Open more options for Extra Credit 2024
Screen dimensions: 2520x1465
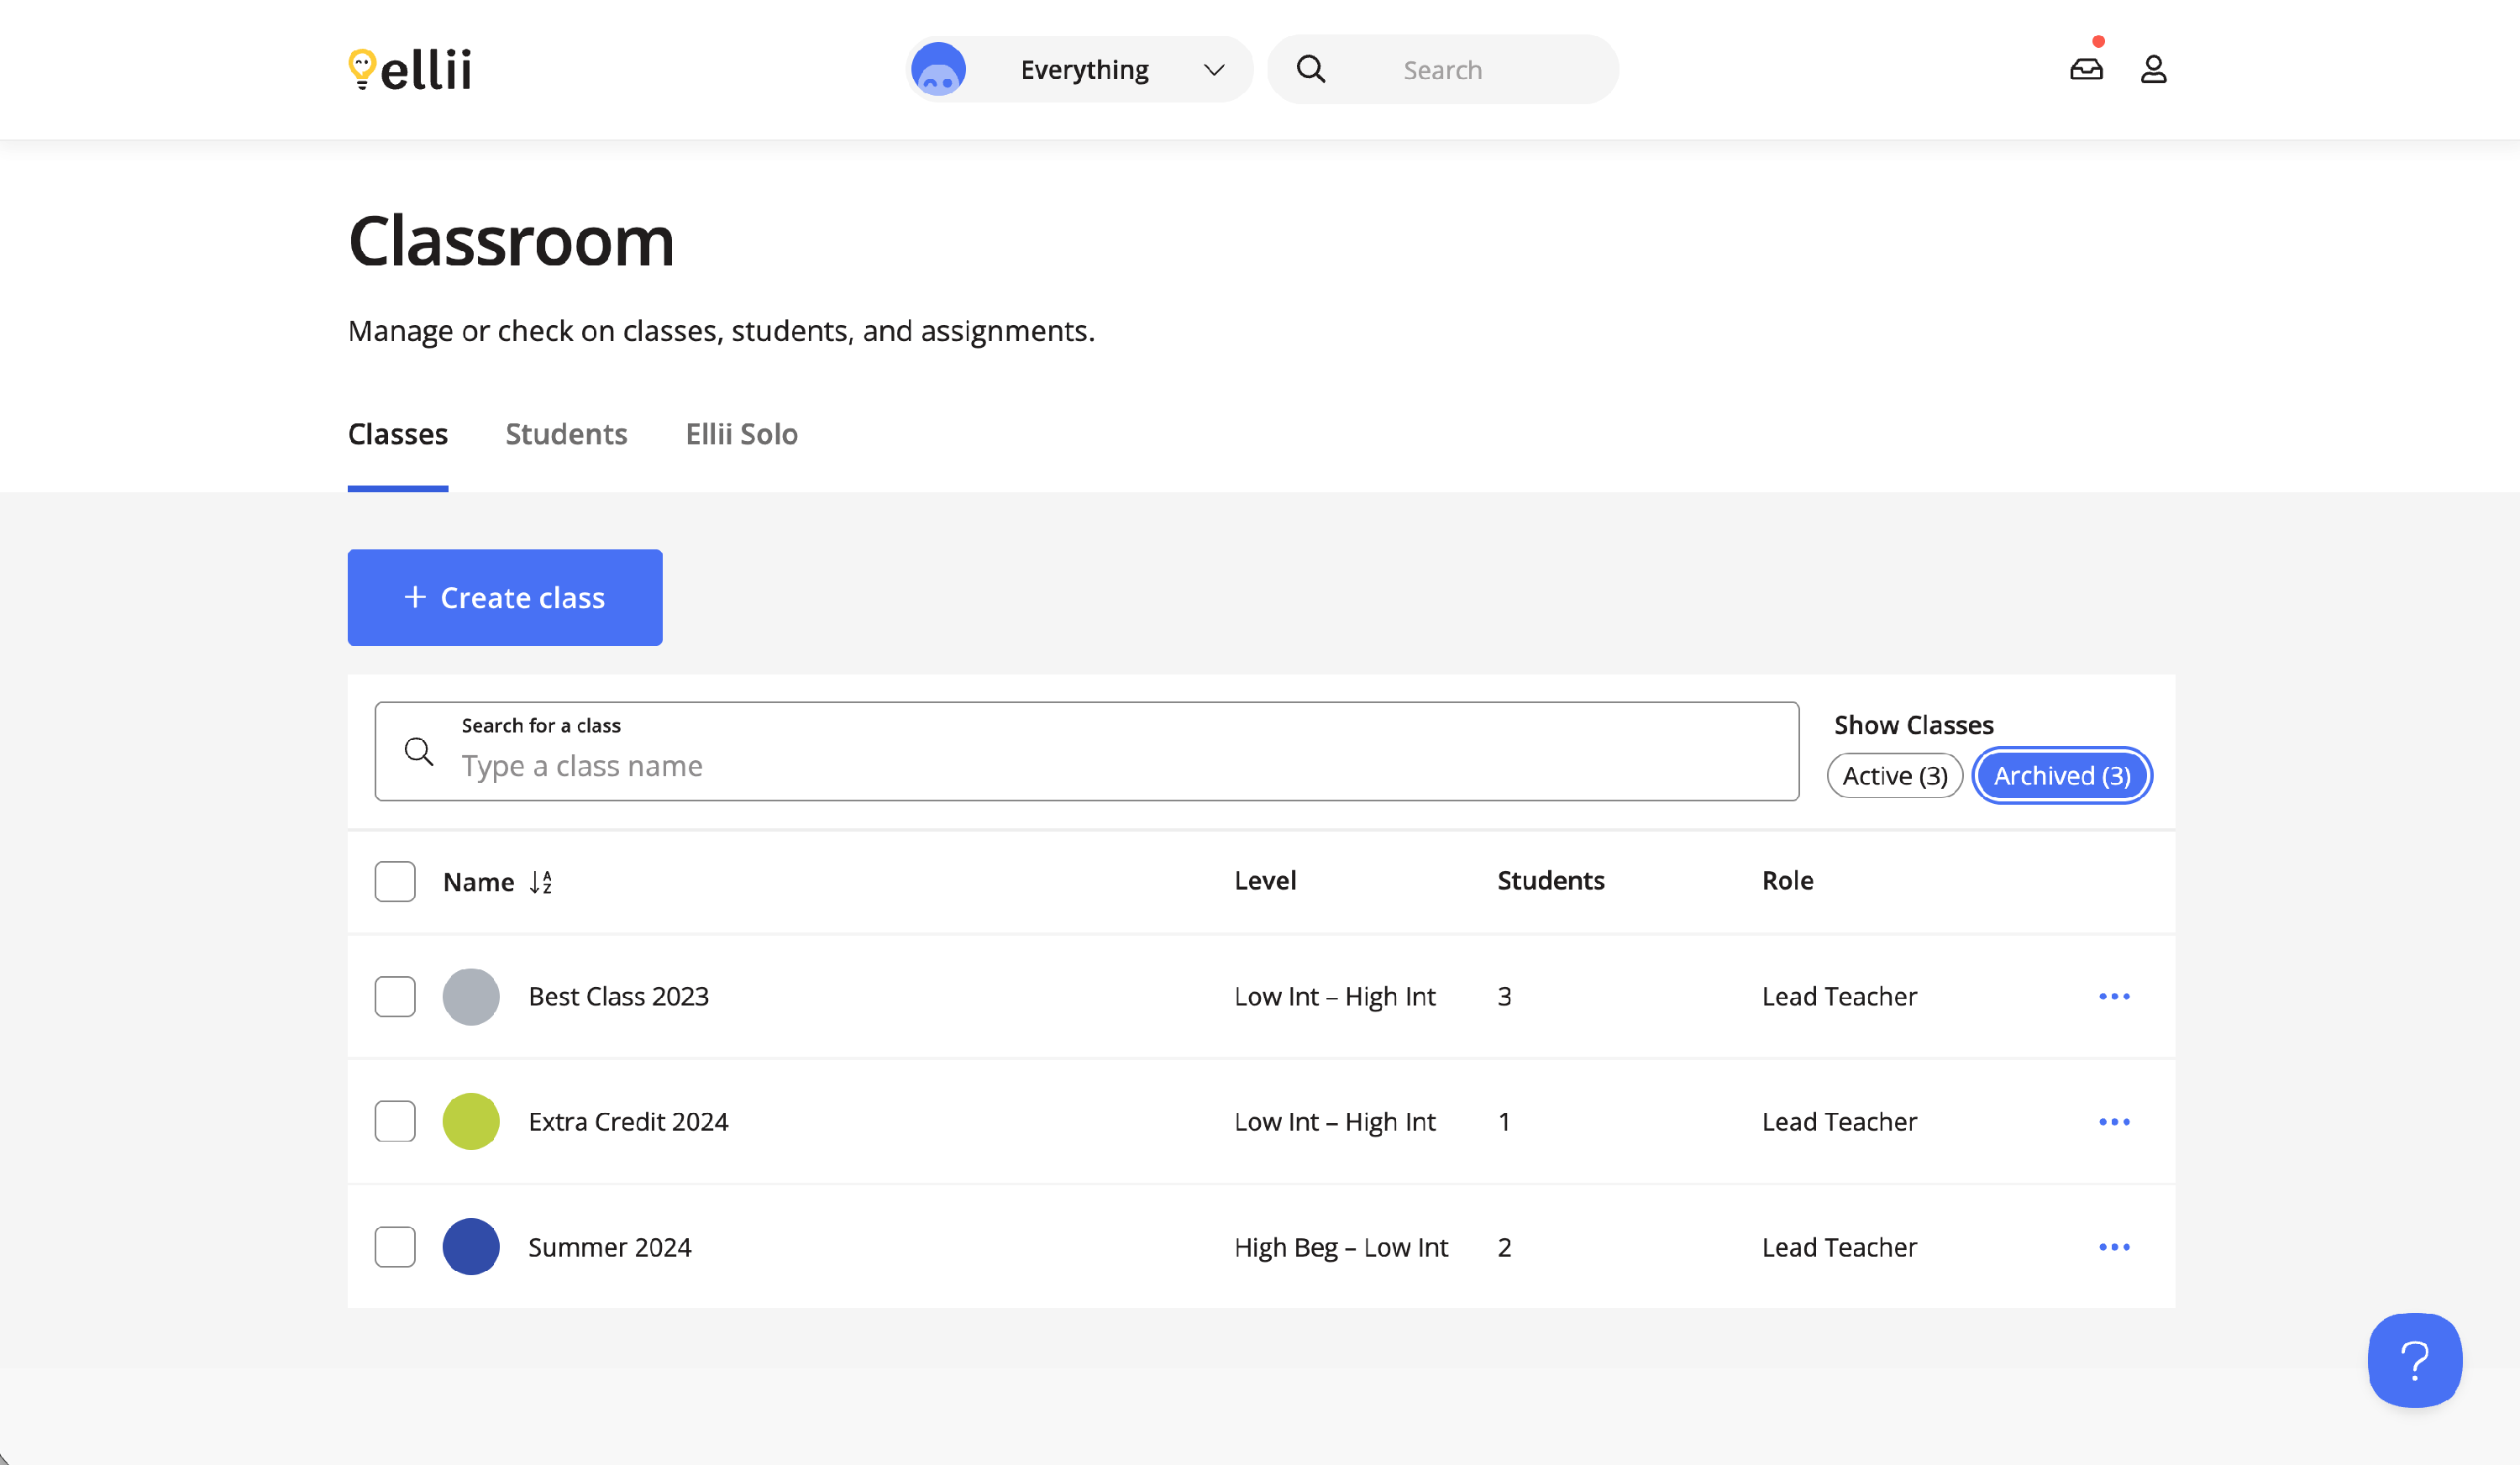(x=2114, y=1122)
